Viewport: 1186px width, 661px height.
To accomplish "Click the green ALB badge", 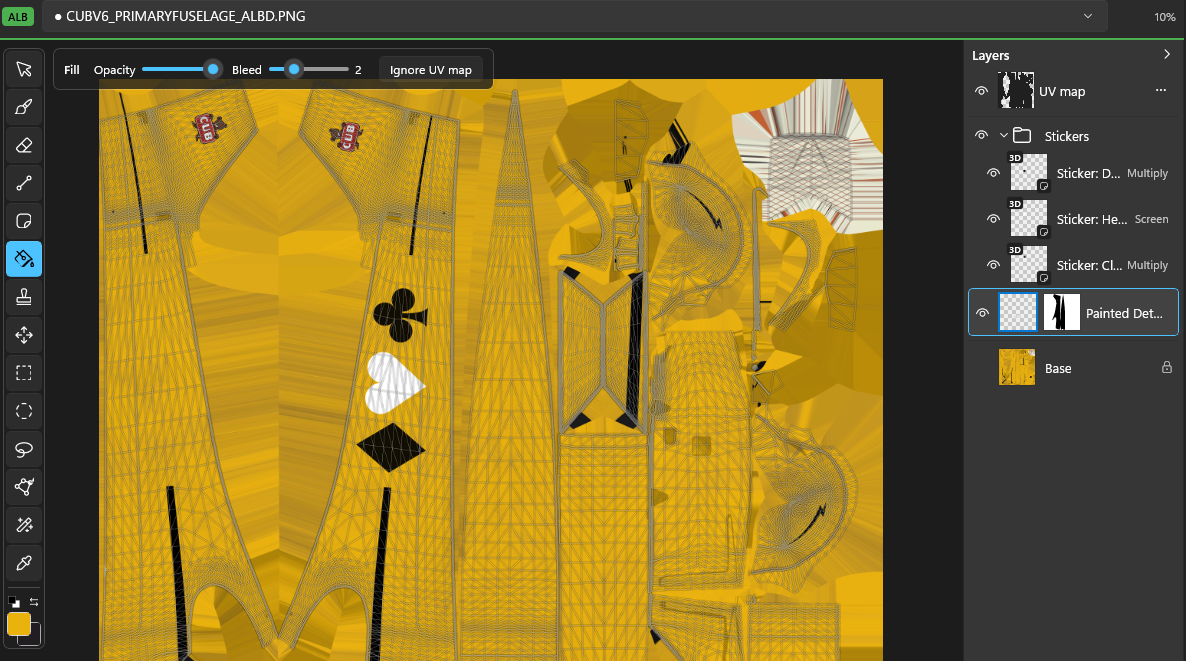I will click(x=17, y=16).
